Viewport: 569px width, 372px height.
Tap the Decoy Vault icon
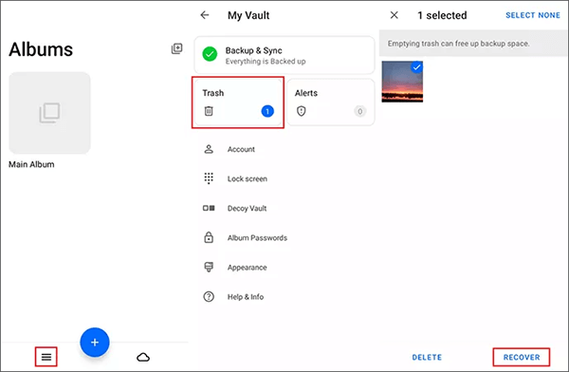point(209,208)
